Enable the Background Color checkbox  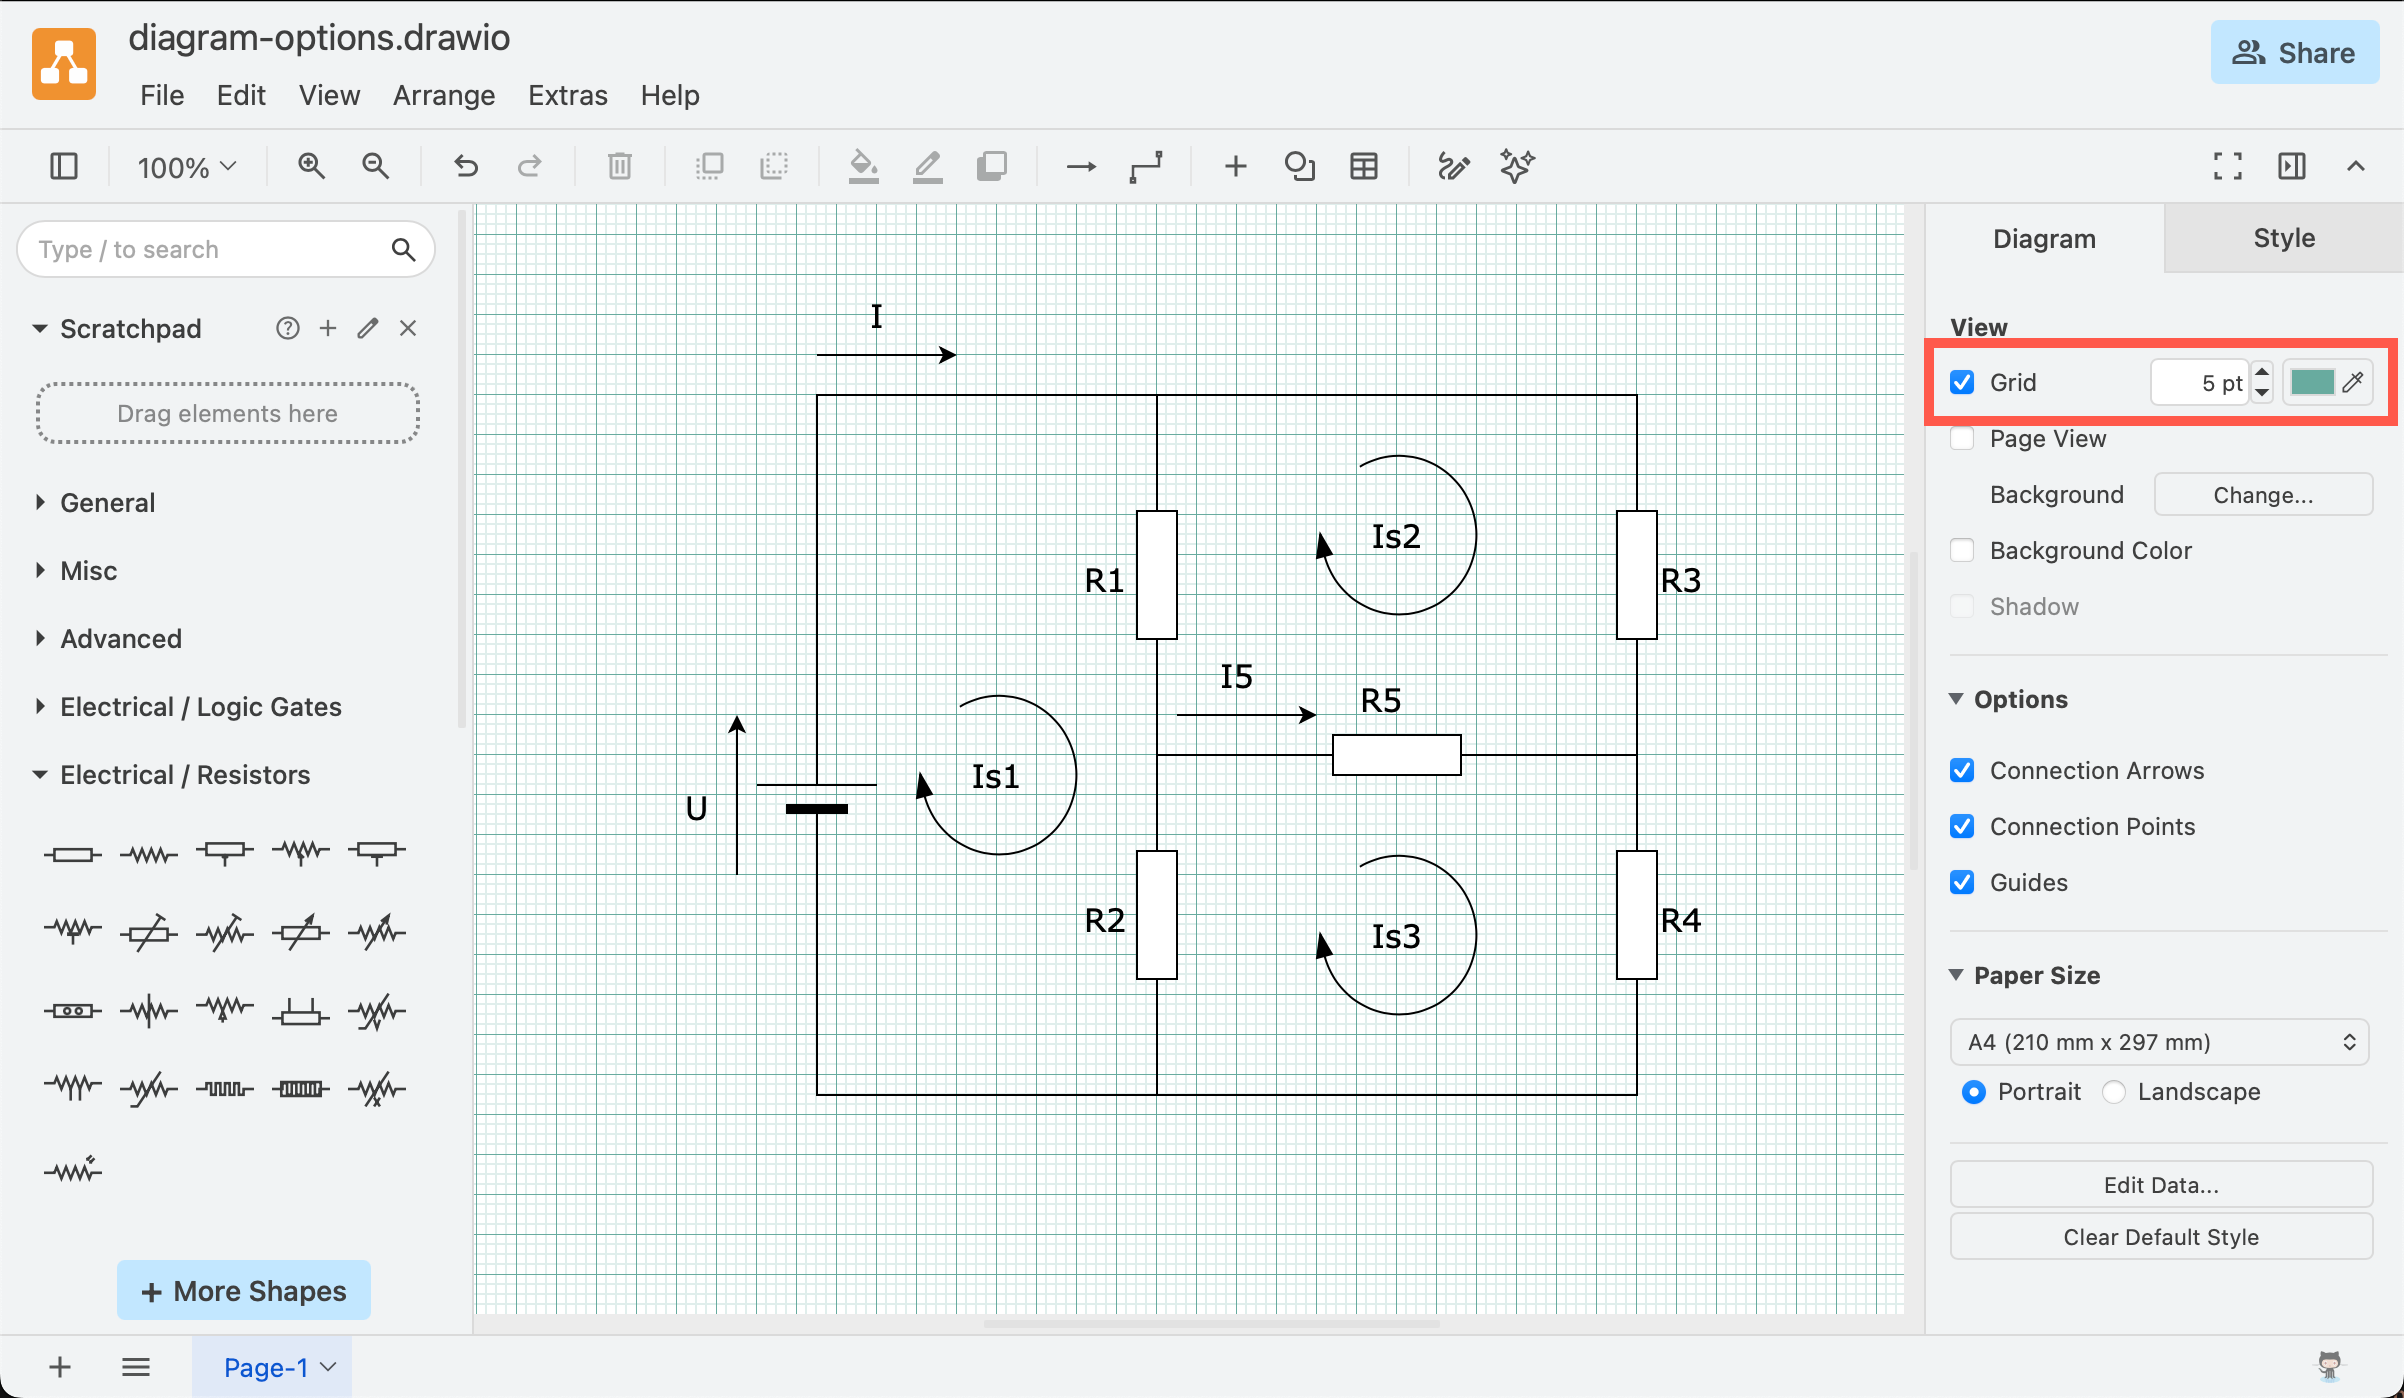tap(1962, 550)
